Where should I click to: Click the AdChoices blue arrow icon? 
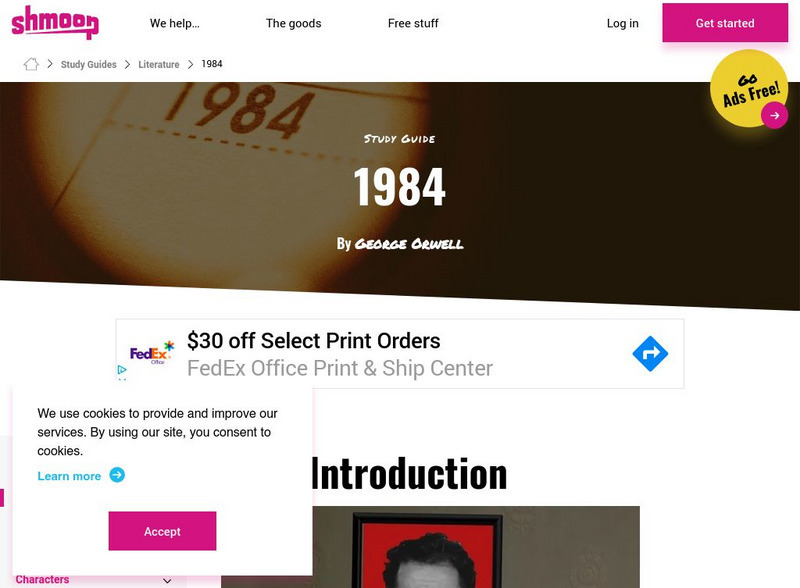coord(650,353)
